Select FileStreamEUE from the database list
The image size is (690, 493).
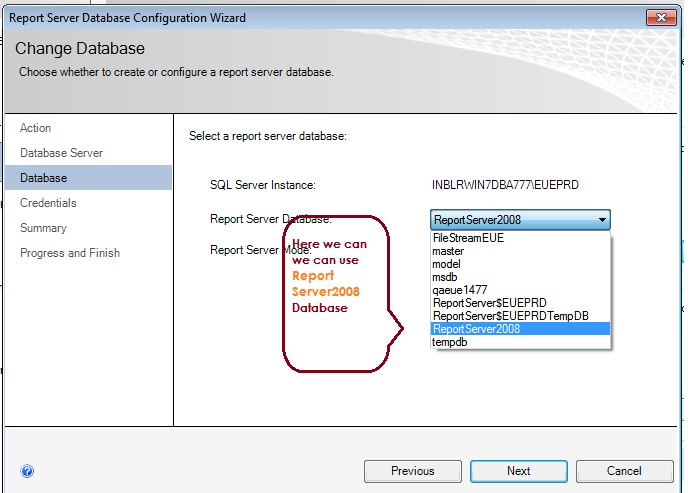[520, 238]
